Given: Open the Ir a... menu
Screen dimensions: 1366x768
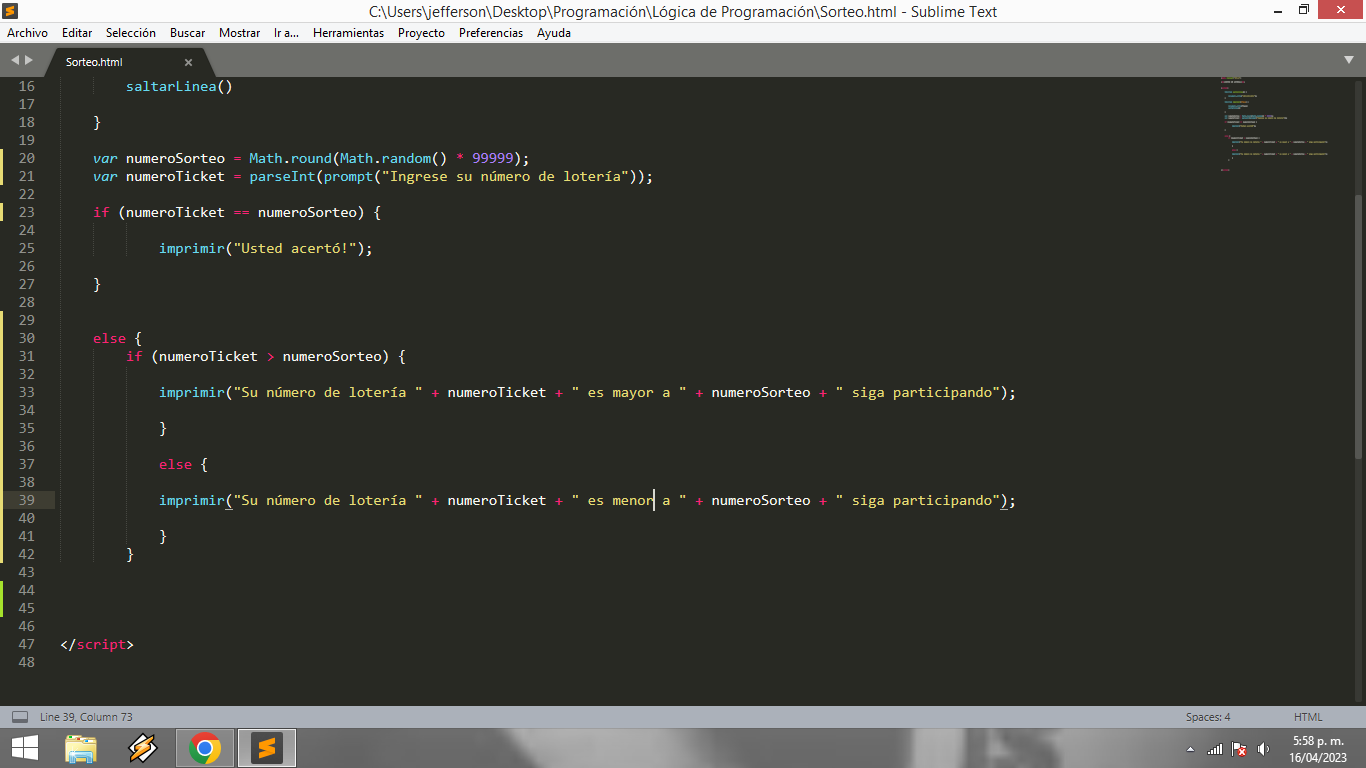Looking at the screenshot, I should click(x=286, y=33).
